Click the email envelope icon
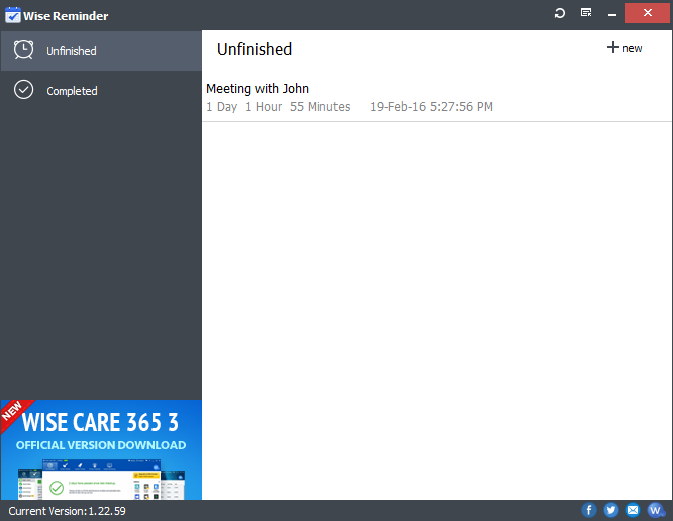The image size is (673, 521). click(x=633, y=510)
